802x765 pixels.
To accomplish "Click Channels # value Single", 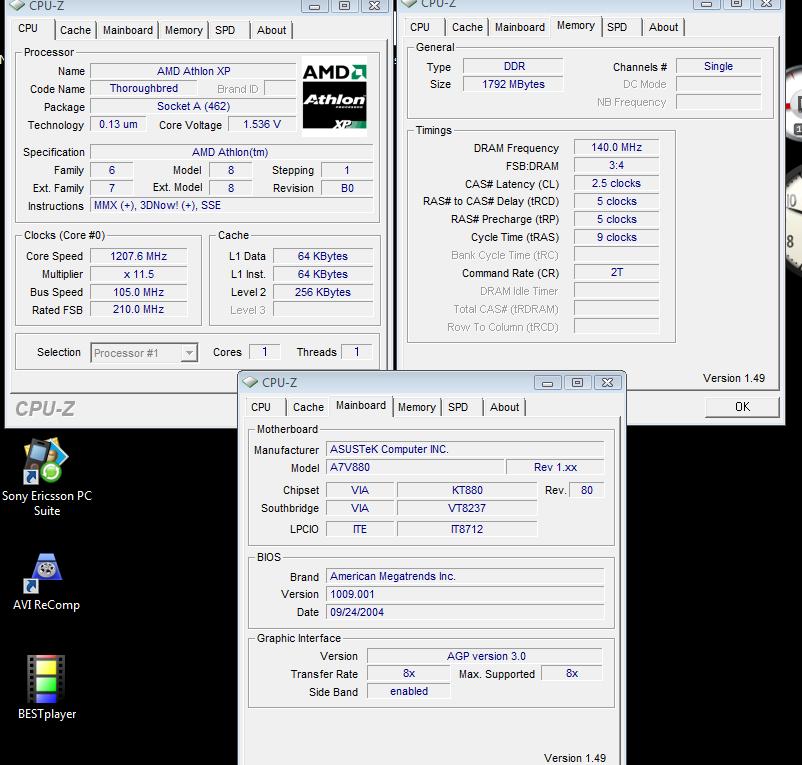I will click(x=718, y=66).
